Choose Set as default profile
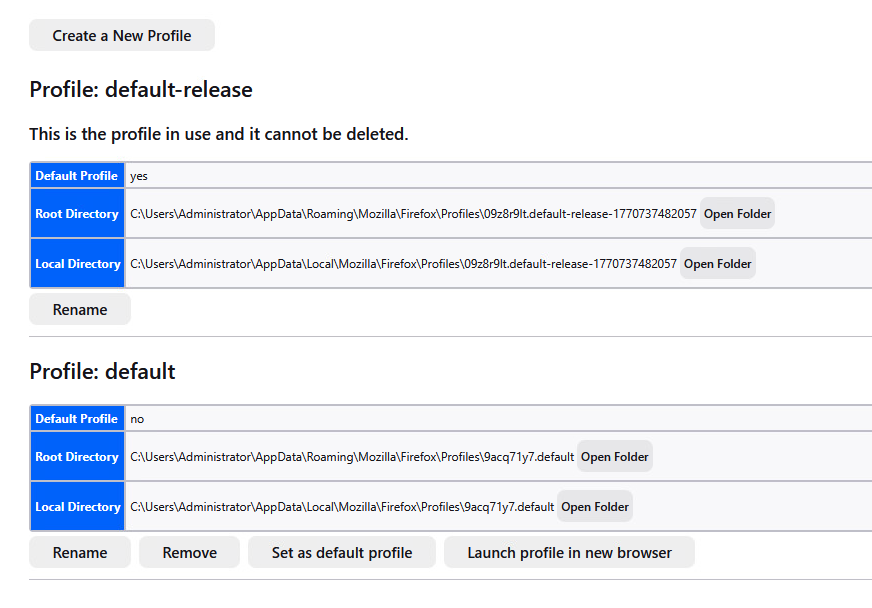 342,553
